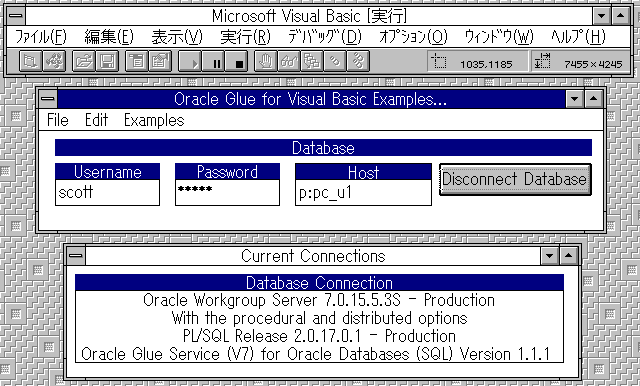640x386 pixels.
Task: Click 'With the procedural and distributed options'
Action: point(319,318)
